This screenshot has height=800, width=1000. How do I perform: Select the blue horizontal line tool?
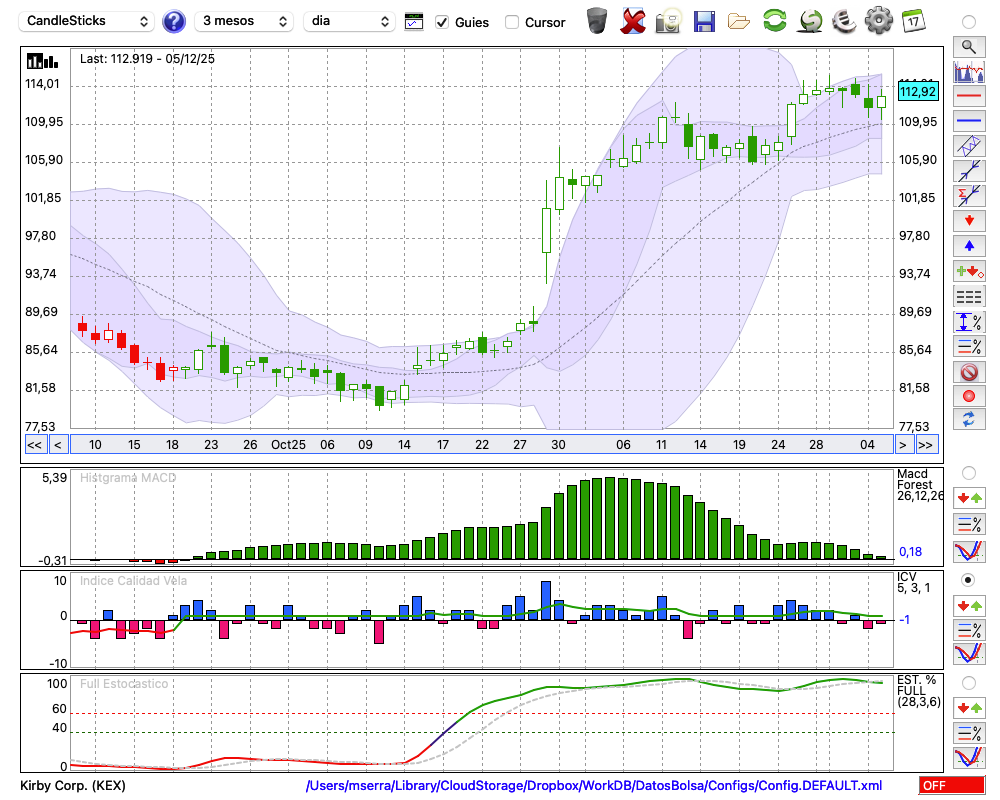[968, 121]
